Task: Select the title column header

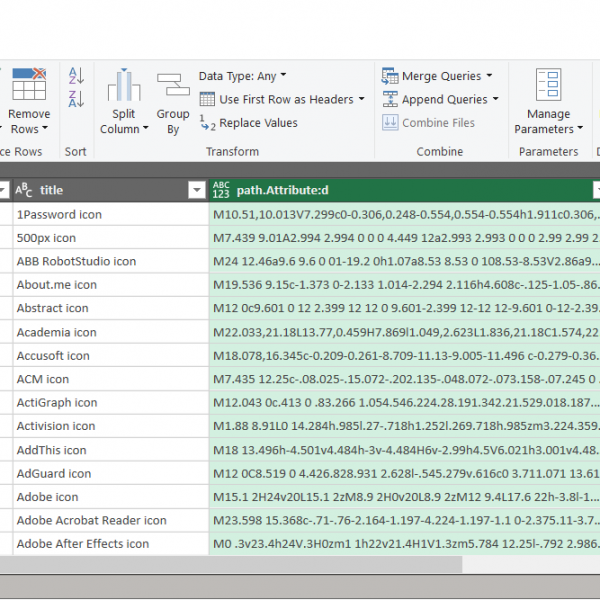Action: pos(111,190)
